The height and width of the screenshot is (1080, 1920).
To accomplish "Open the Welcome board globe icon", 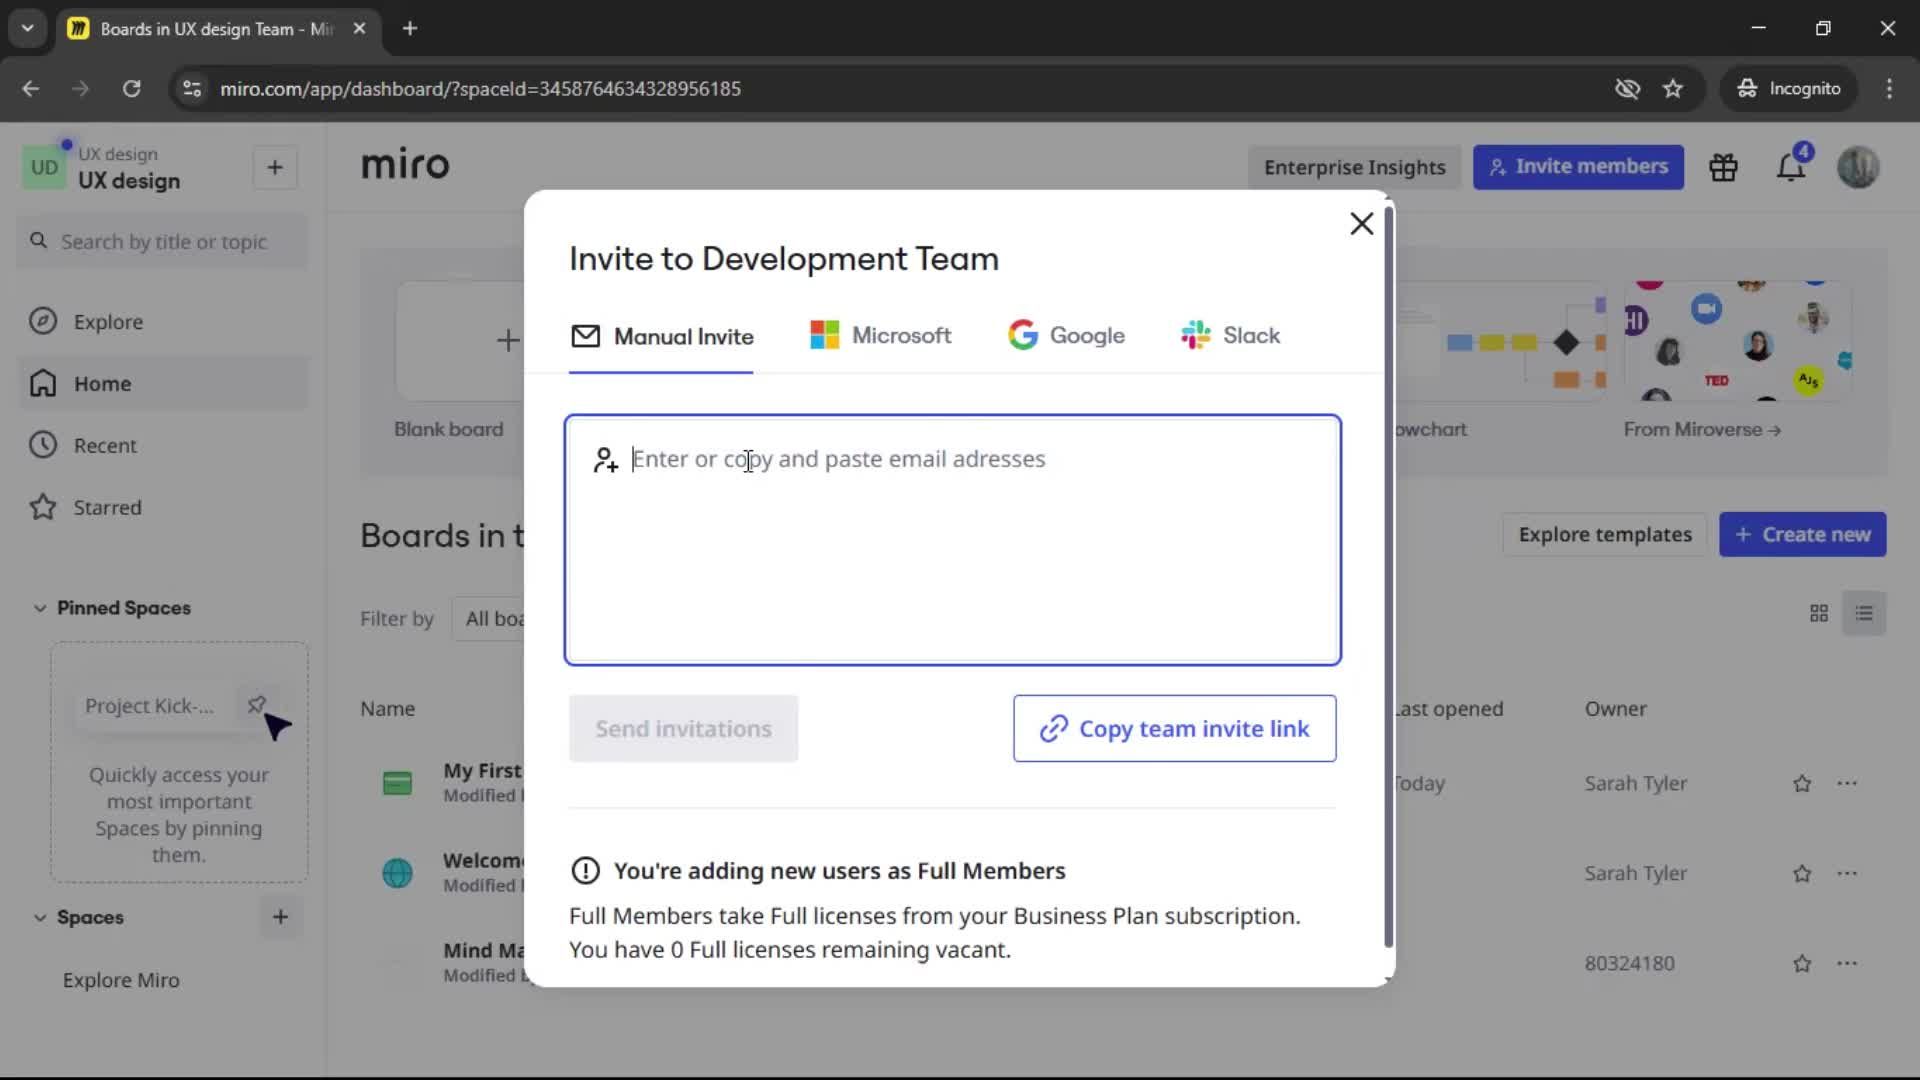I will coord(397,873).
